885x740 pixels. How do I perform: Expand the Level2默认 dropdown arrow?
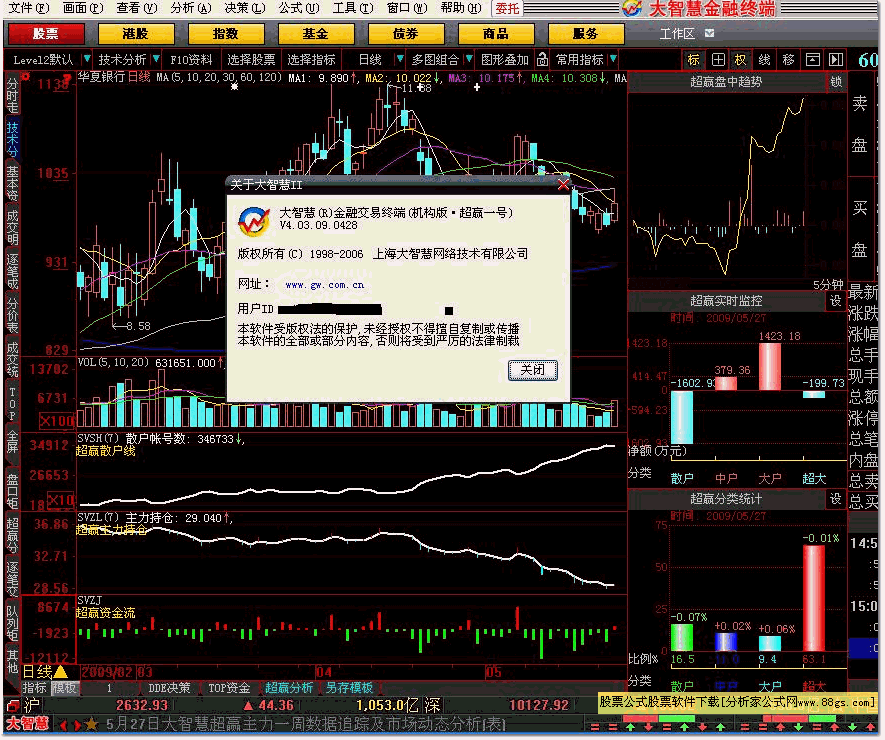(87, 59)
